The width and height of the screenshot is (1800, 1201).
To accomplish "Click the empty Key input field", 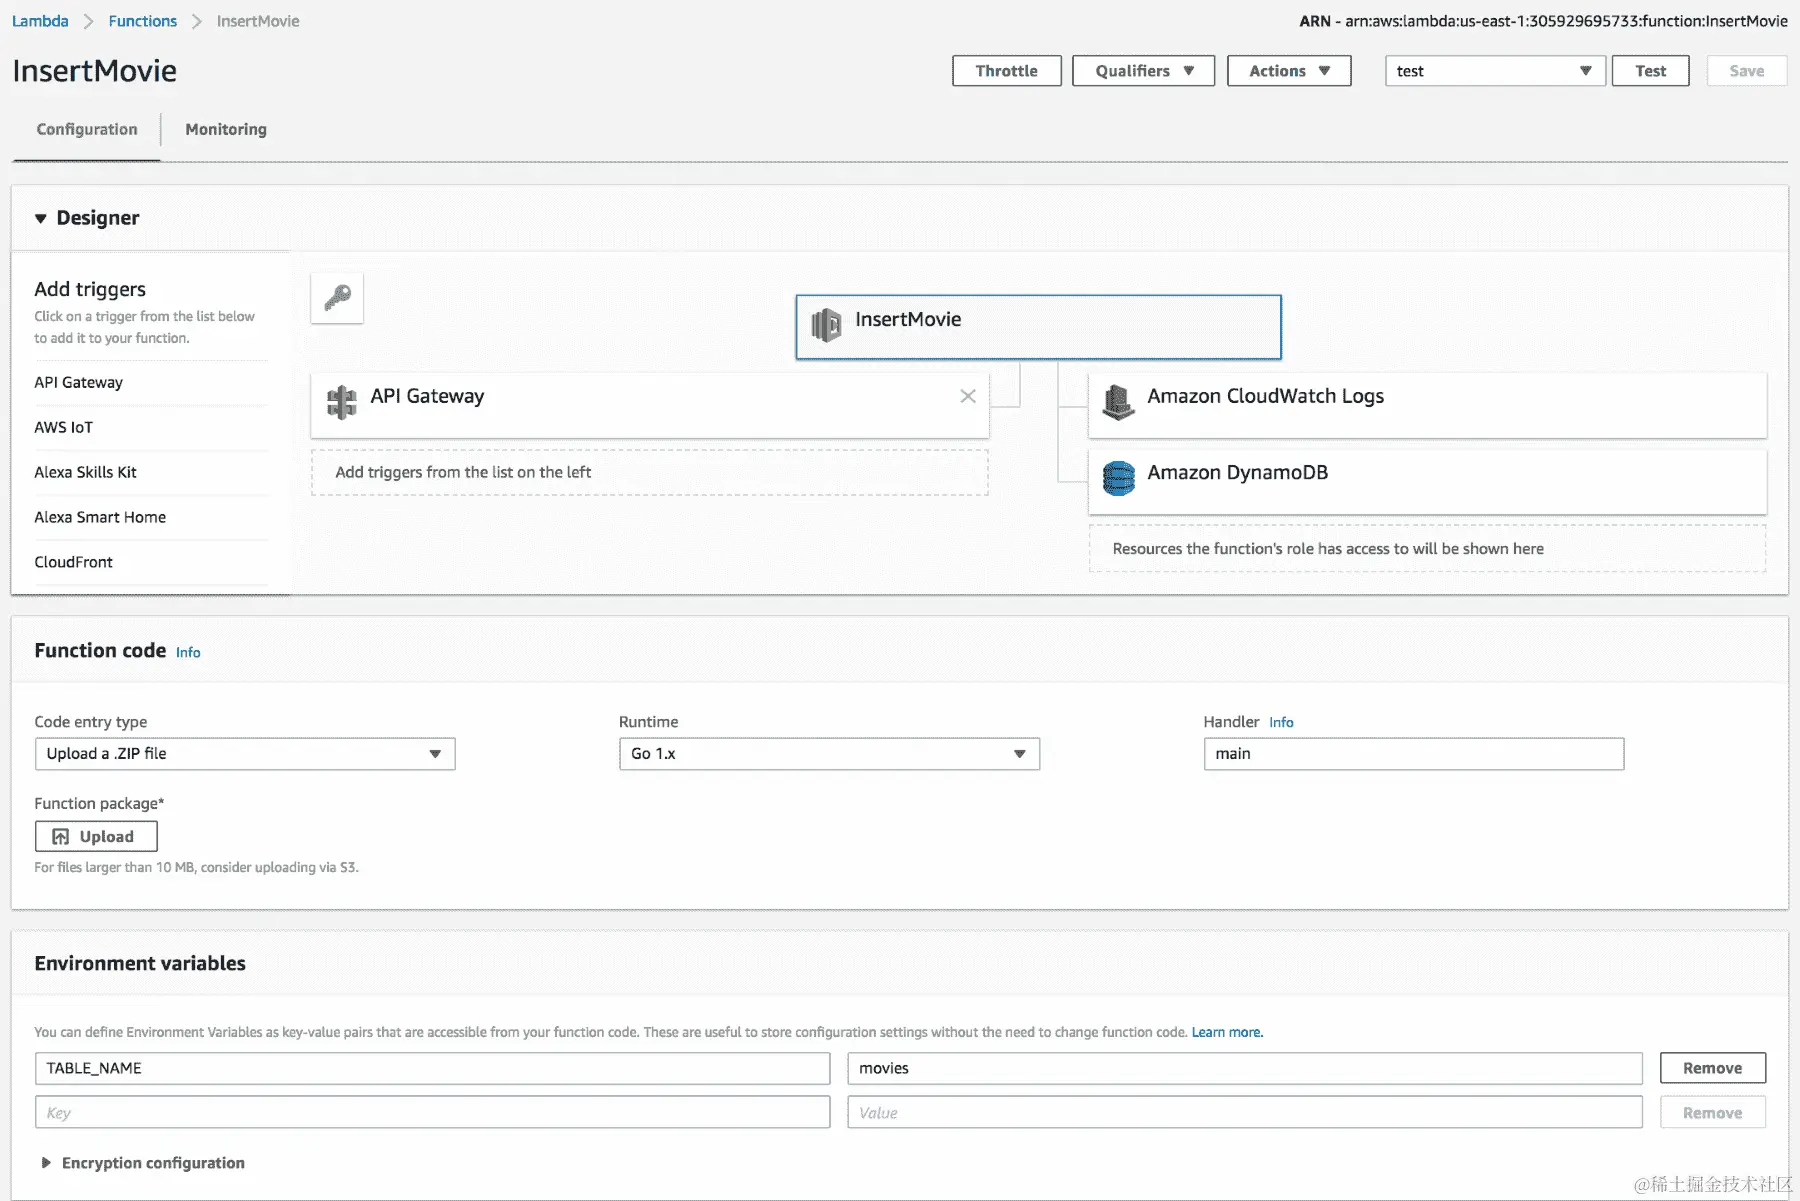I will pos(432,1113).
